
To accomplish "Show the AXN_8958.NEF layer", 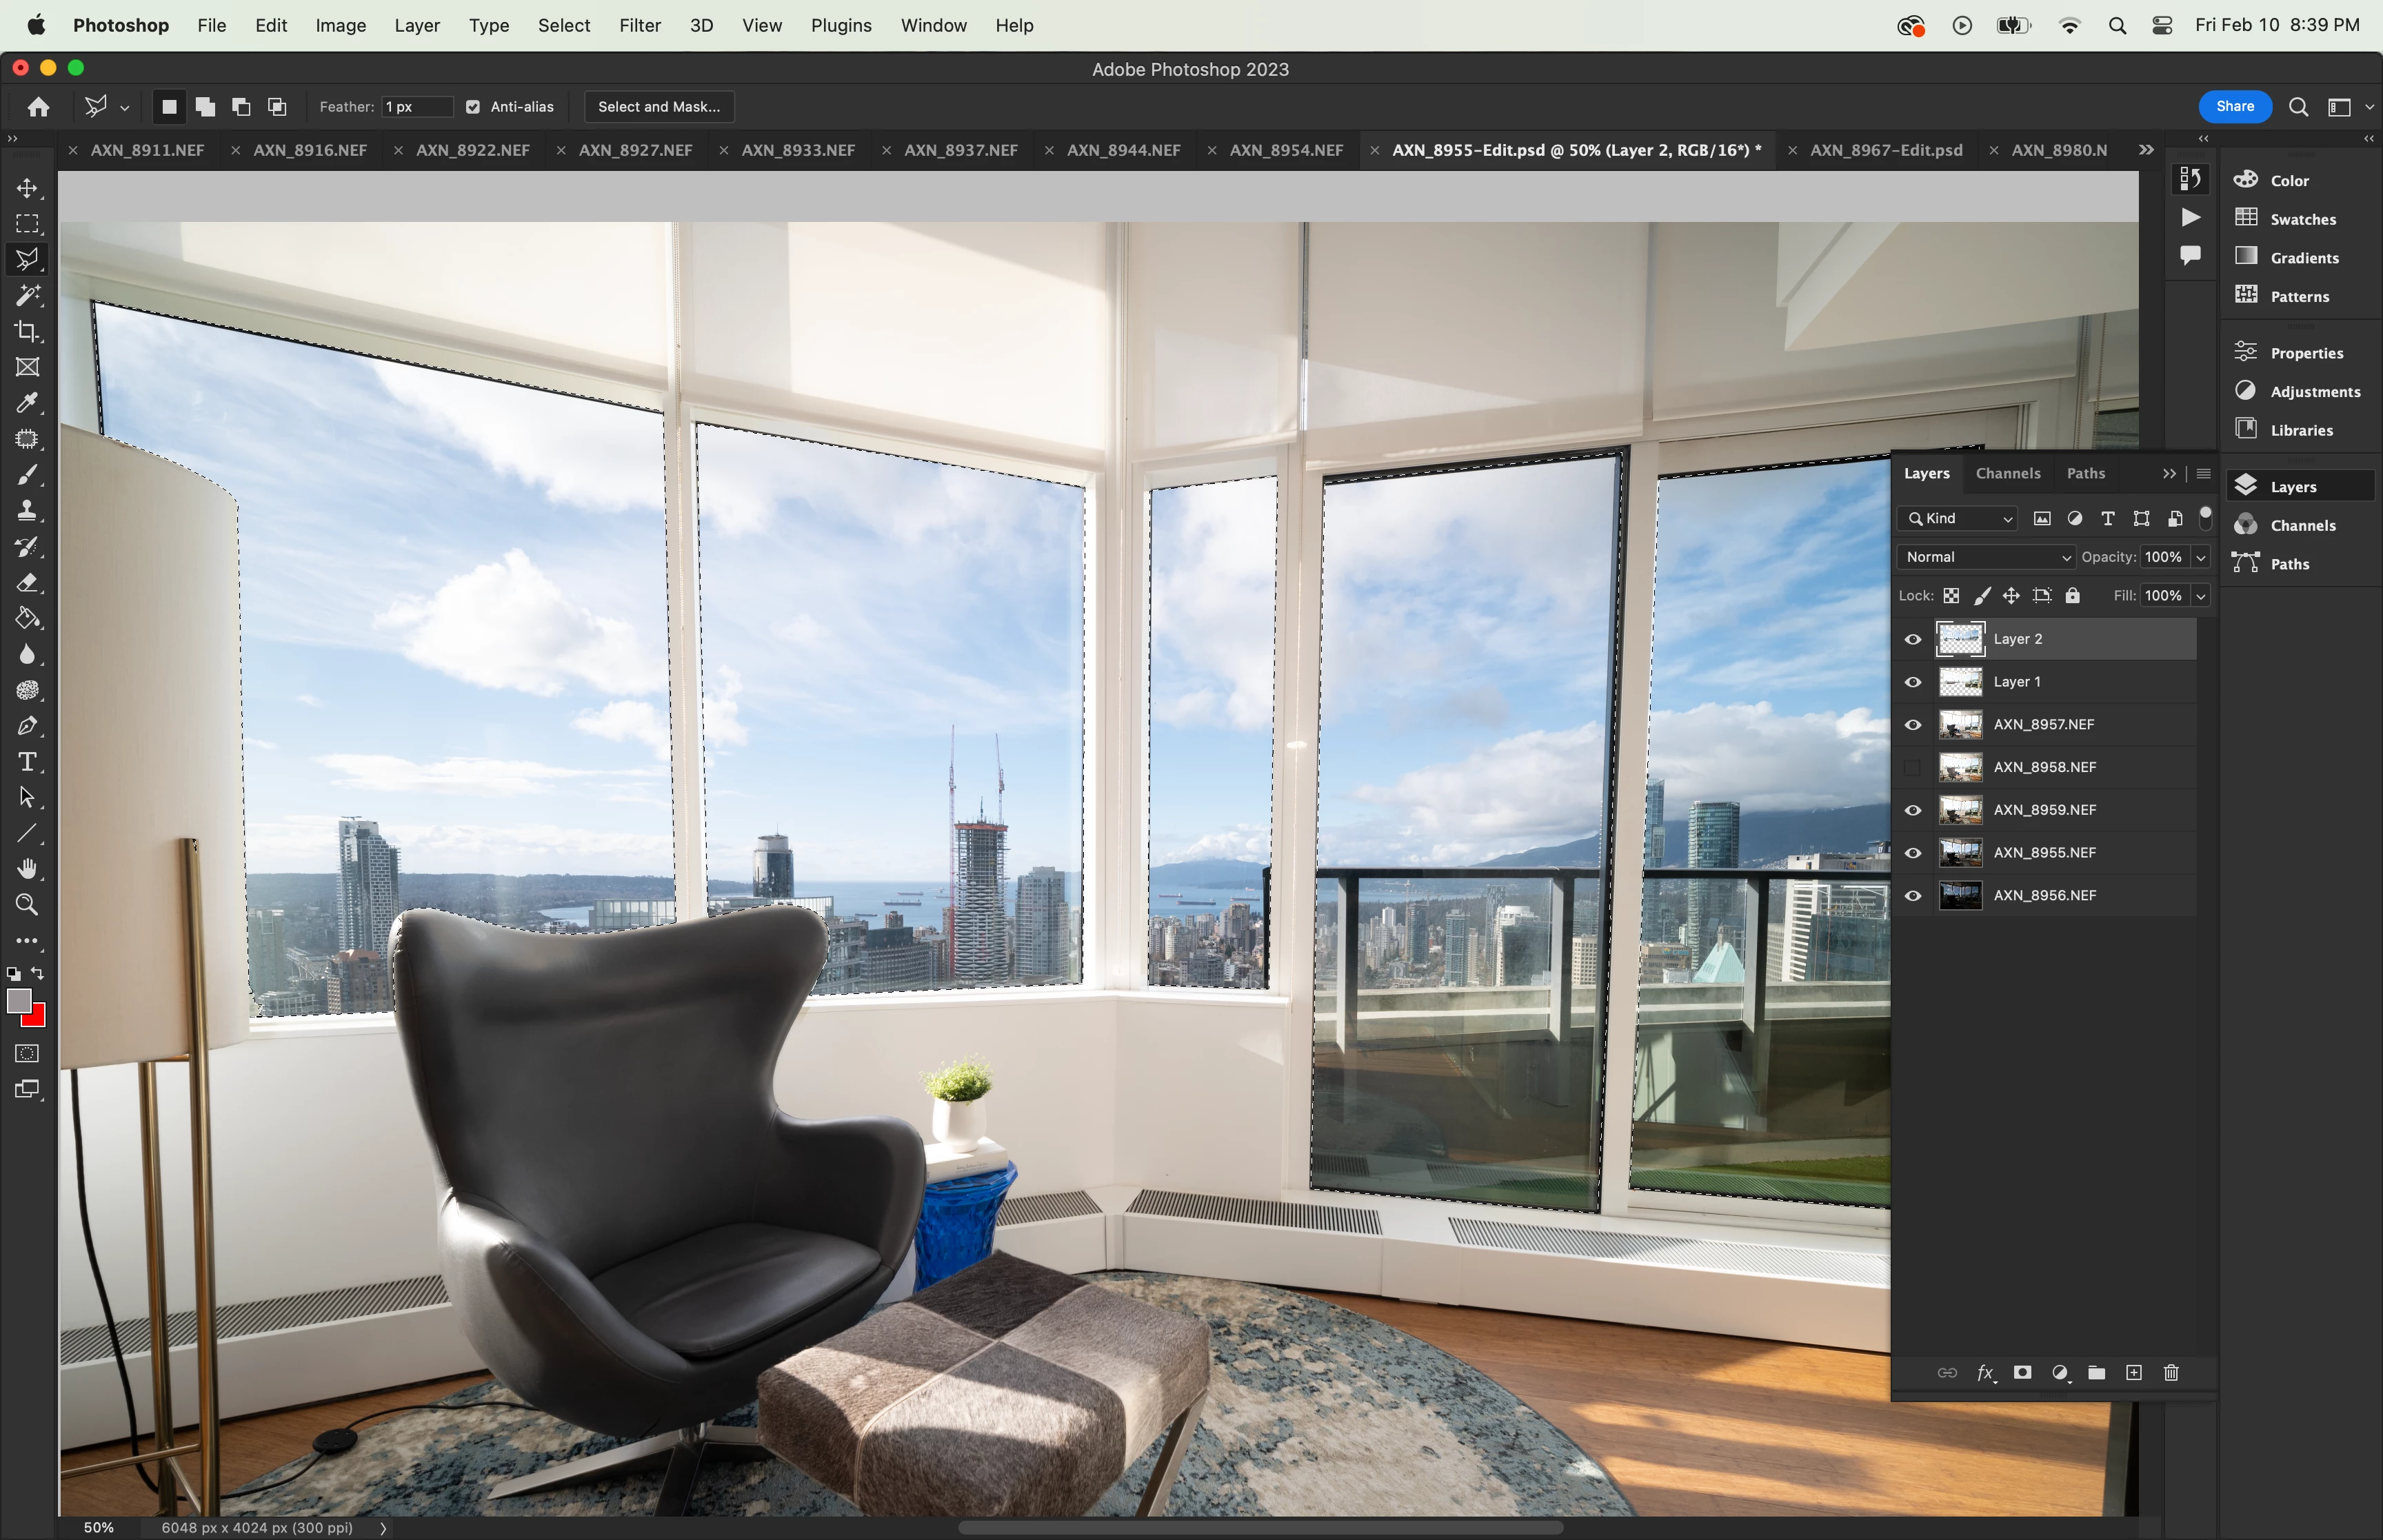I will (1912, 767).
